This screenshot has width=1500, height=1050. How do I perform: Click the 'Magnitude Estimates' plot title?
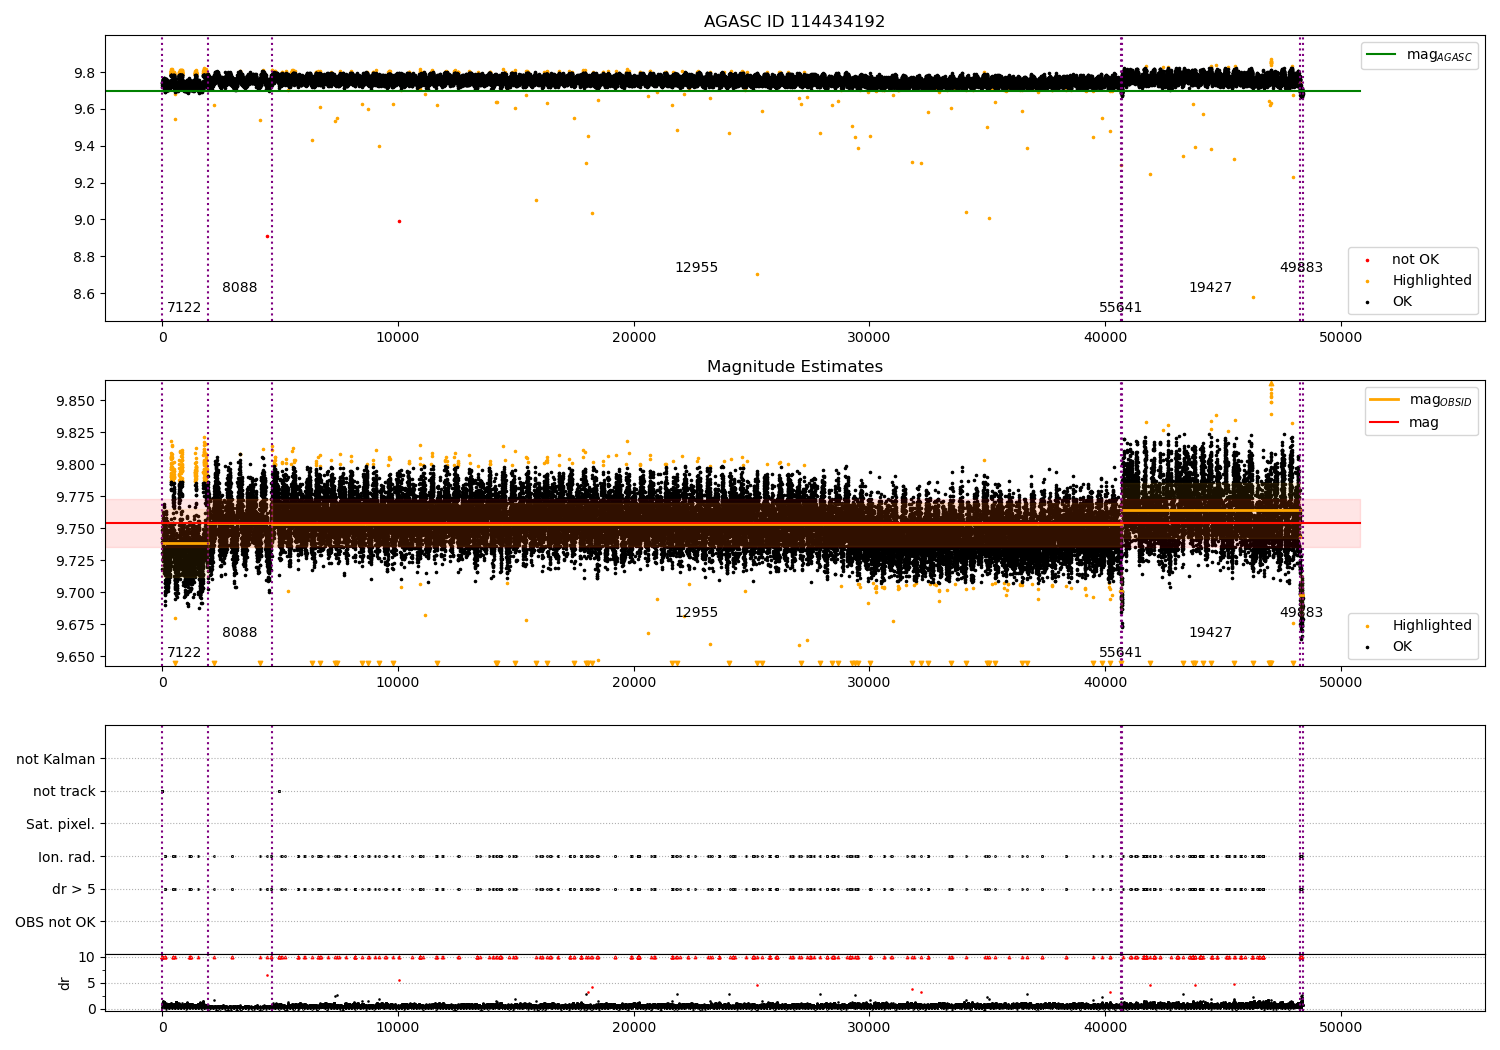pyautogui.click(x=794, y=367)
